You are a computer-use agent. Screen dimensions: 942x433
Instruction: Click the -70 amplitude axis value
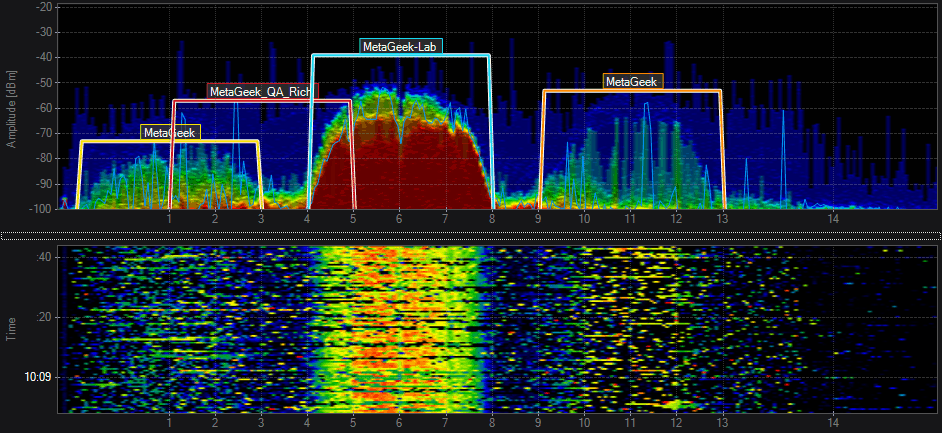44,133
